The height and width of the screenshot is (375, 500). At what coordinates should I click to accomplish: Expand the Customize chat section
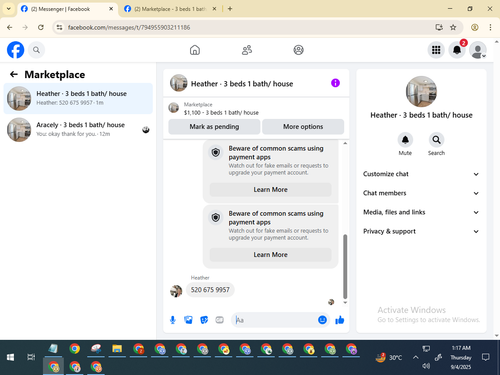coord(421,174)
